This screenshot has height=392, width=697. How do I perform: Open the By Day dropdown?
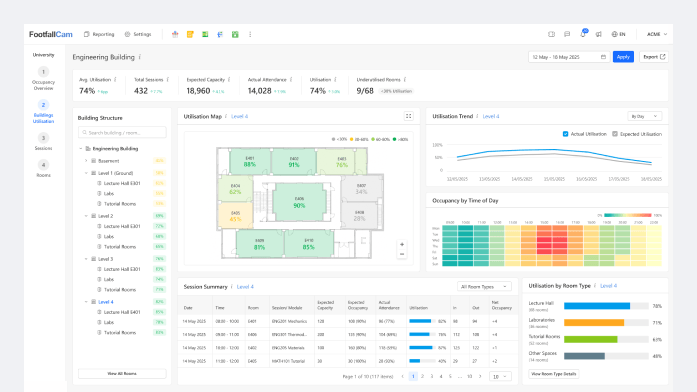pos(644,116)
